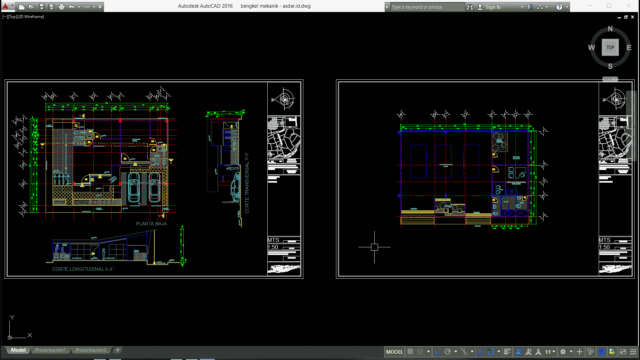Toggle Polar tracking in status bar
The width and height of the screenshot is (640, 360).
447,352
